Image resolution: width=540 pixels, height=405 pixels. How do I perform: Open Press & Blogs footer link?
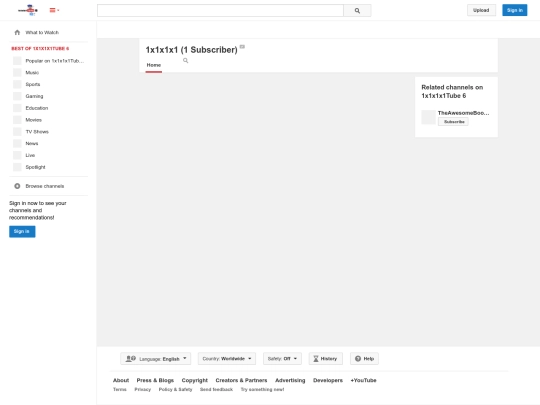click(x=155, y=380)
